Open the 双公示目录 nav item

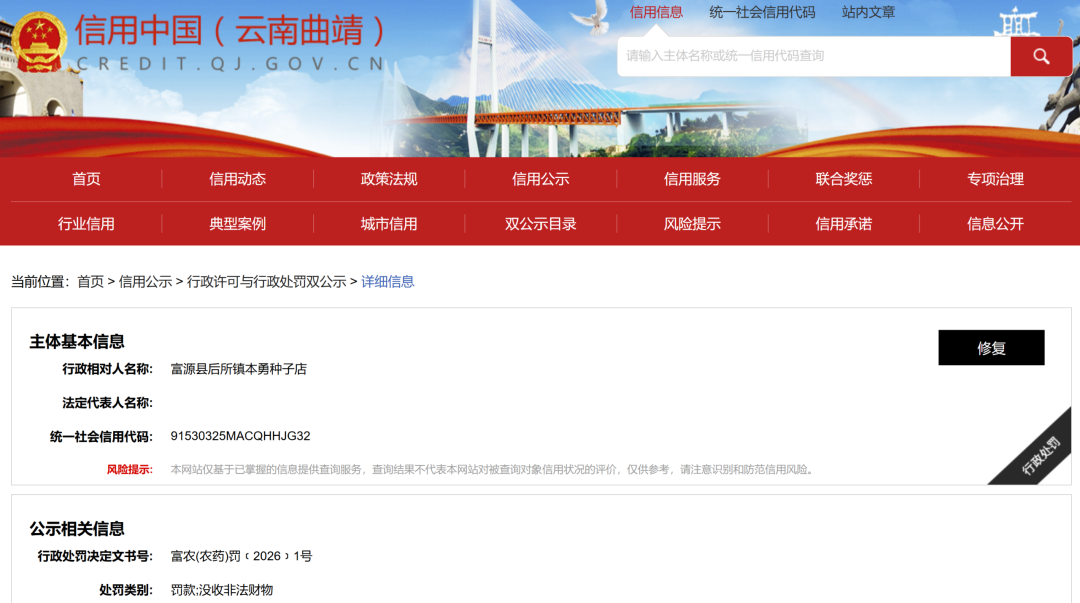coord(541,224)
